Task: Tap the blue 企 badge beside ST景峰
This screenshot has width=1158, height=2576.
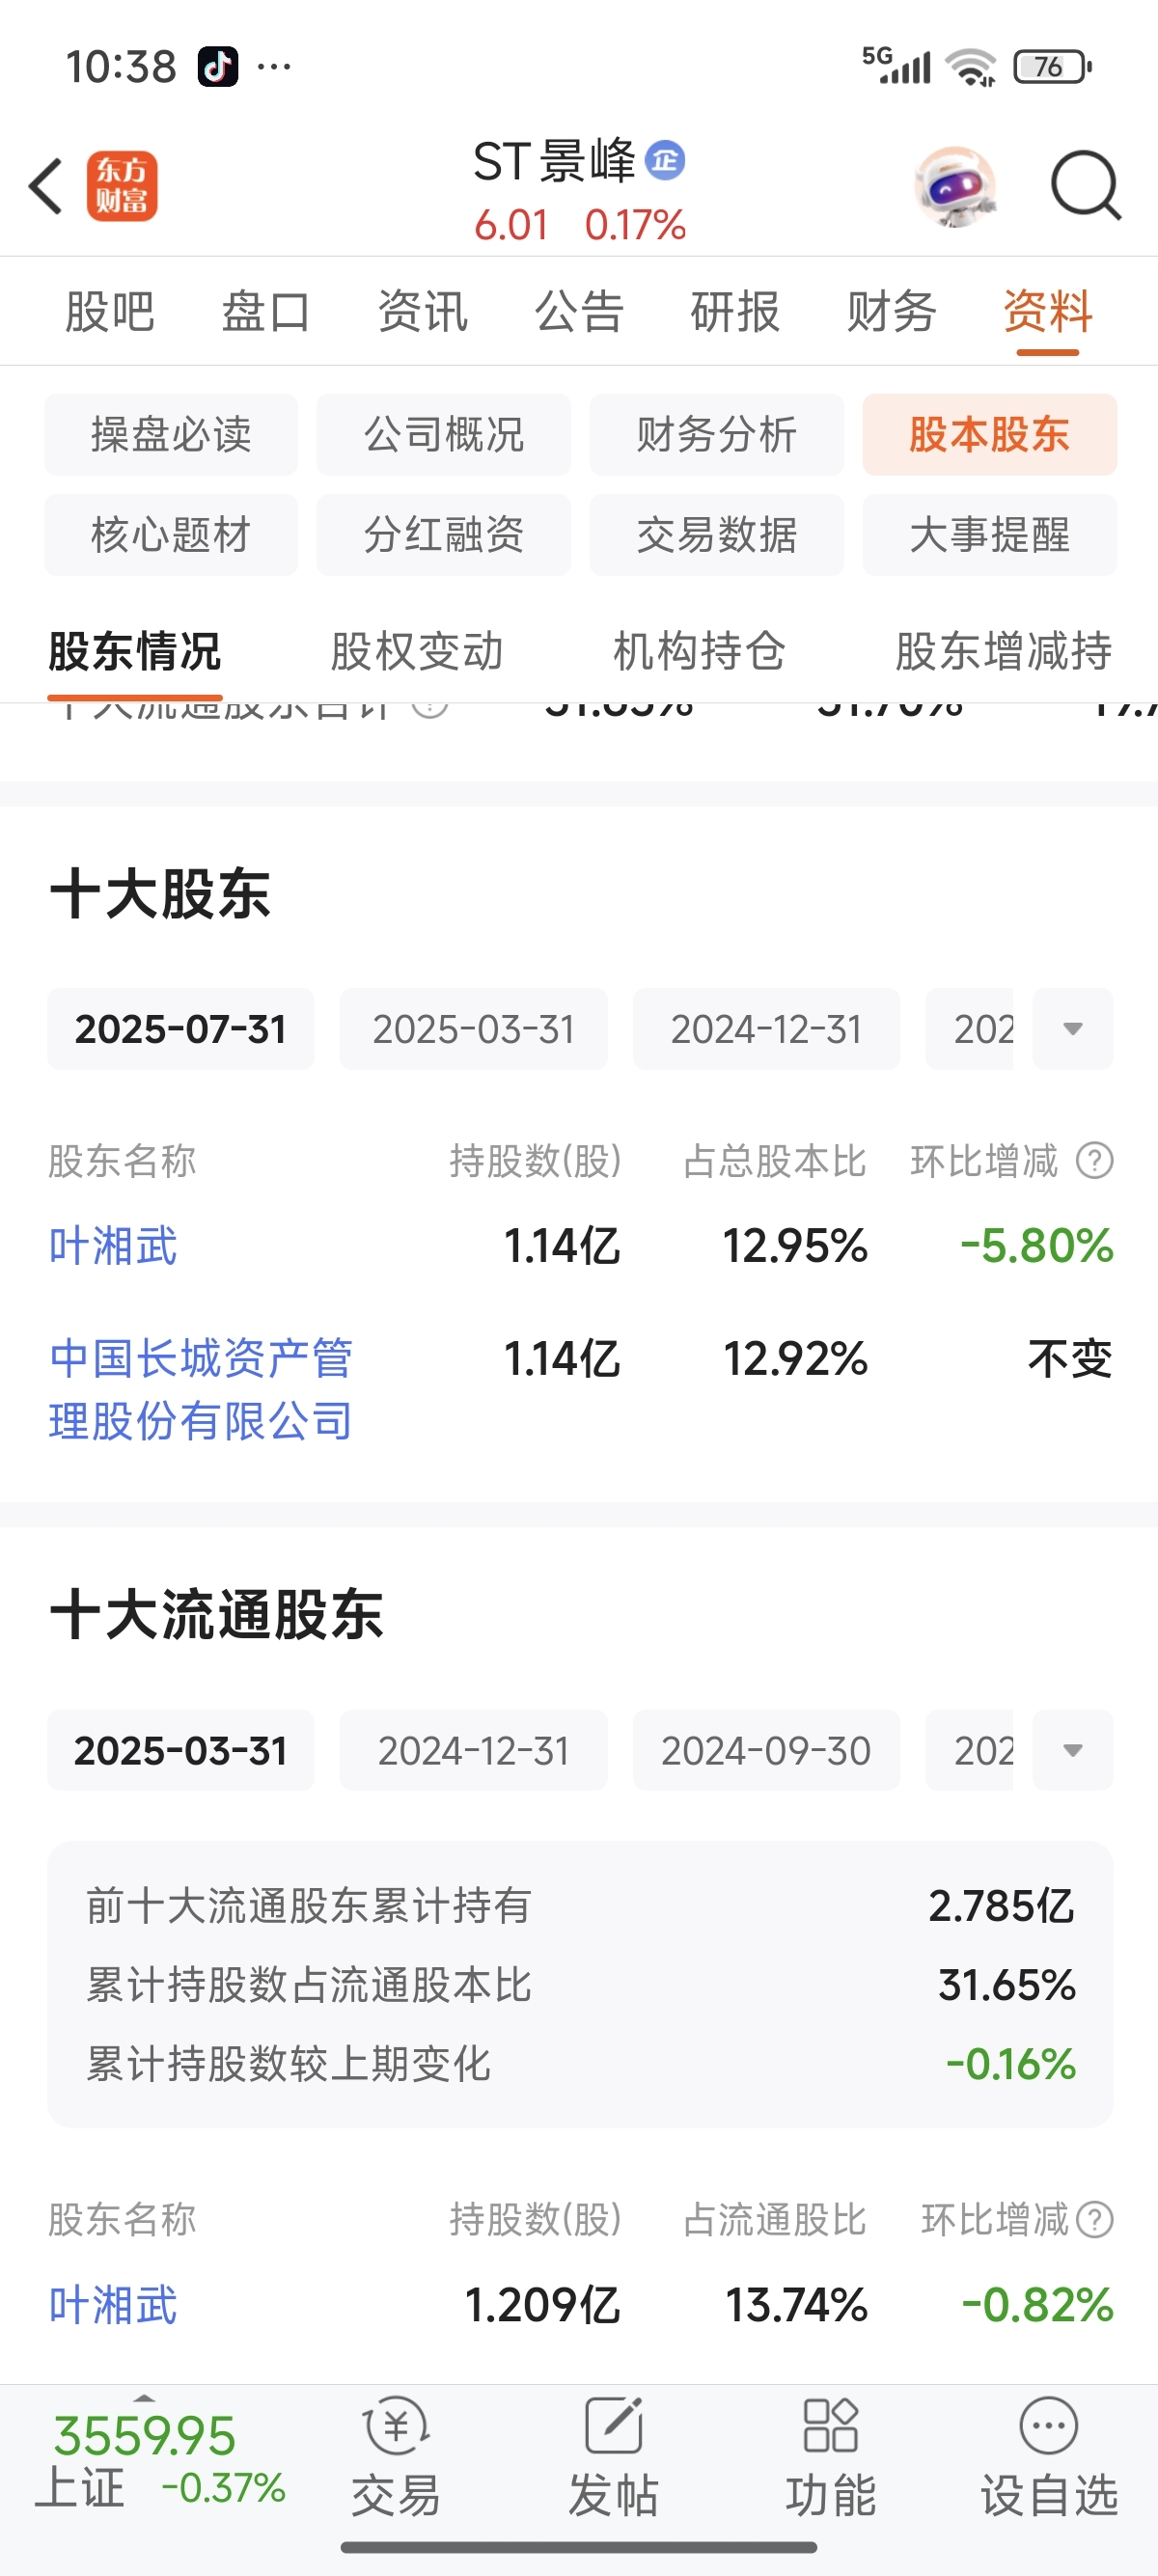Action: [x=665, y=161]
